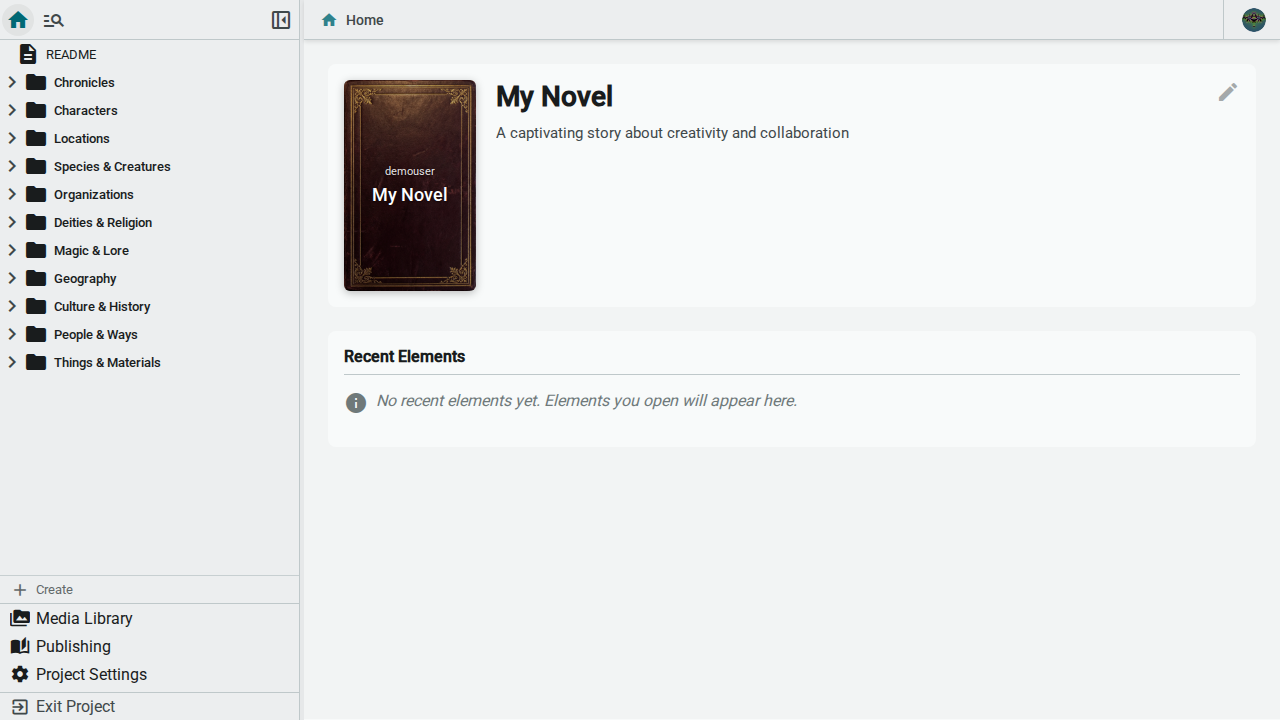Click the 'No recent elements yet' message

pos(586,401)
